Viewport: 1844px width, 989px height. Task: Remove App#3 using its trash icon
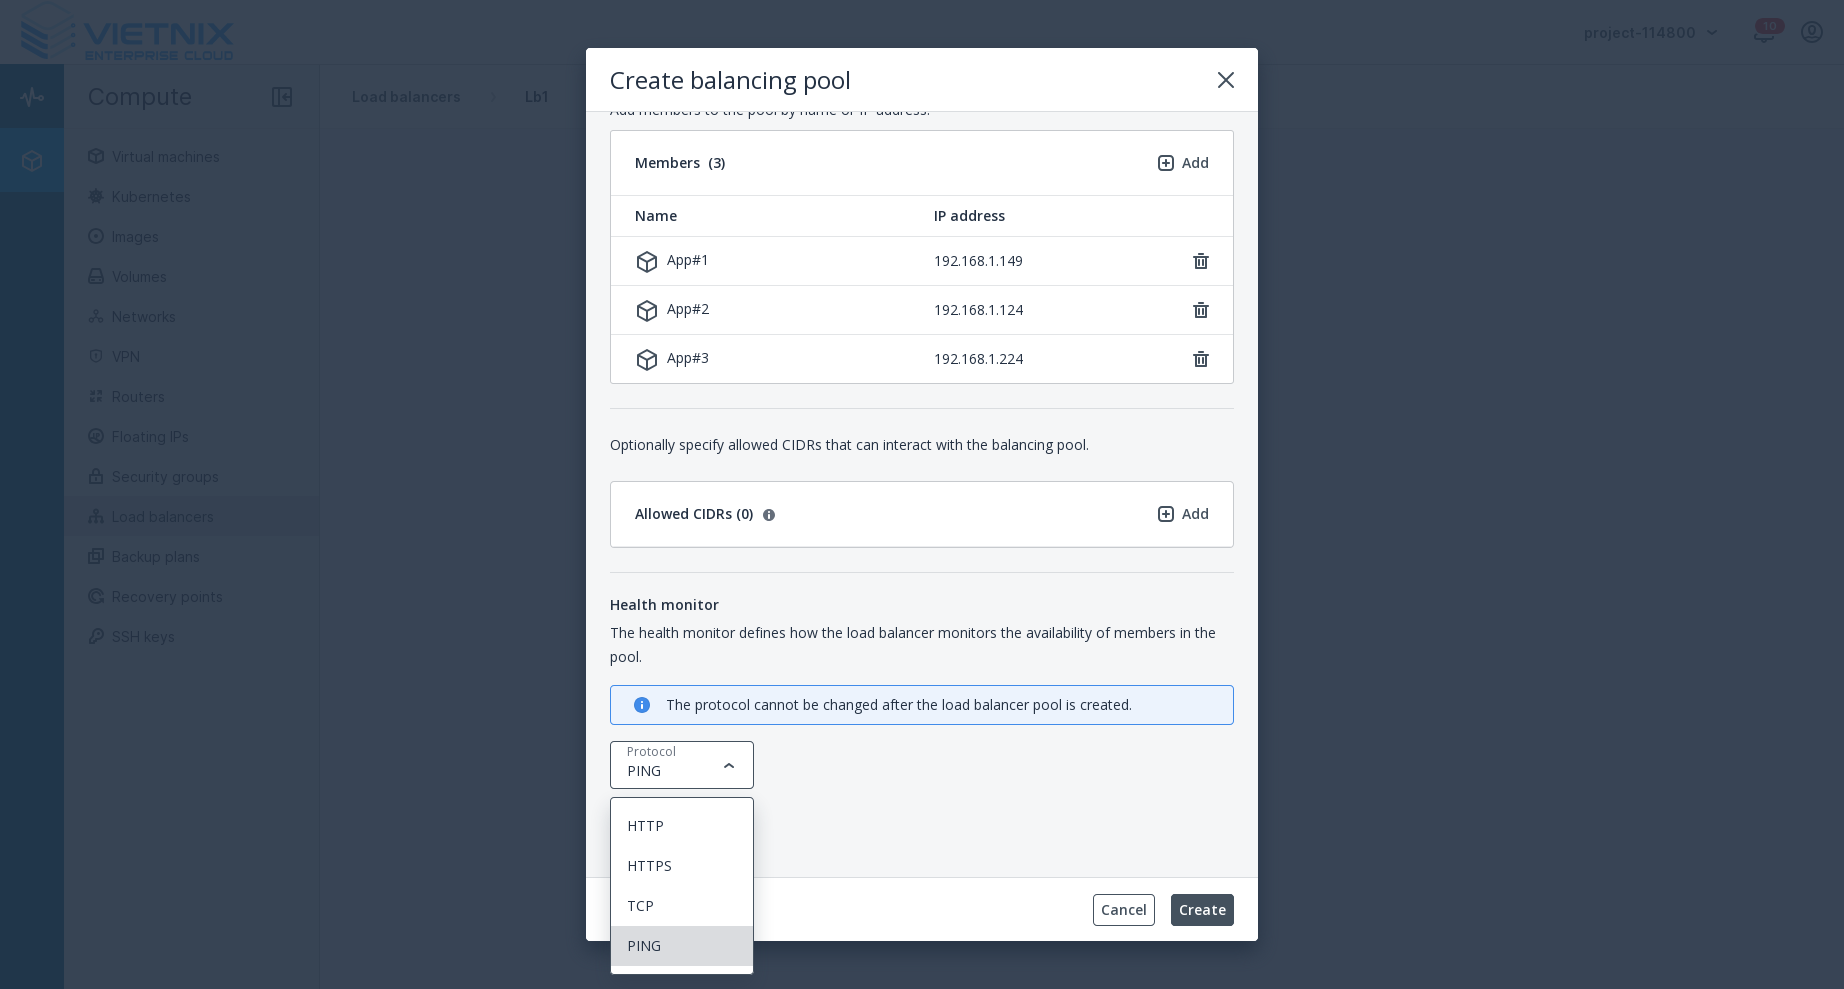pyautogui.click(x=1201, y=359)
